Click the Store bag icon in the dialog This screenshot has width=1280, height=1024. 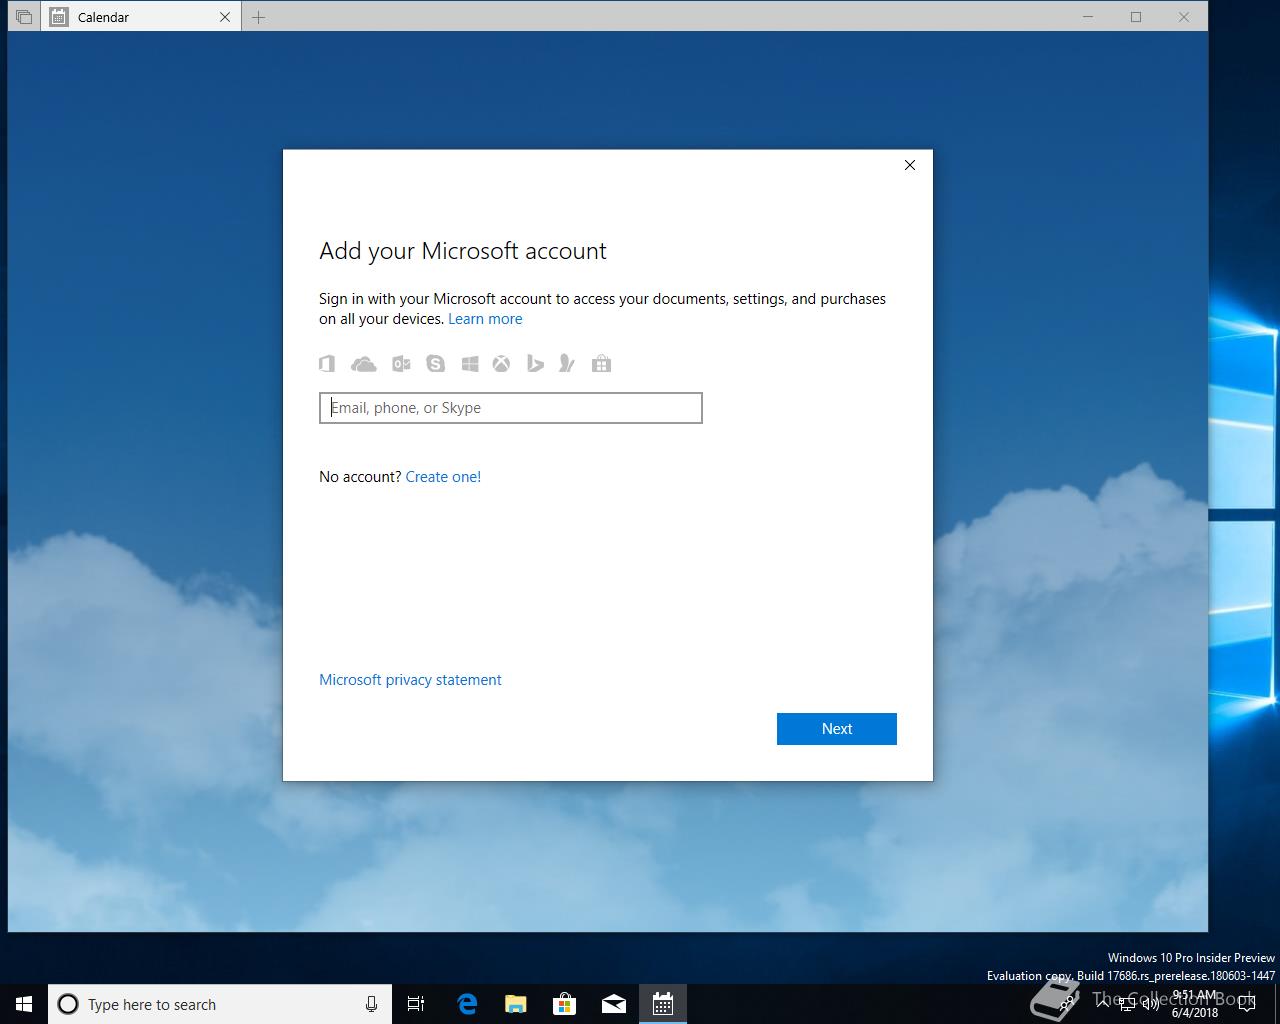click(601, 364)
